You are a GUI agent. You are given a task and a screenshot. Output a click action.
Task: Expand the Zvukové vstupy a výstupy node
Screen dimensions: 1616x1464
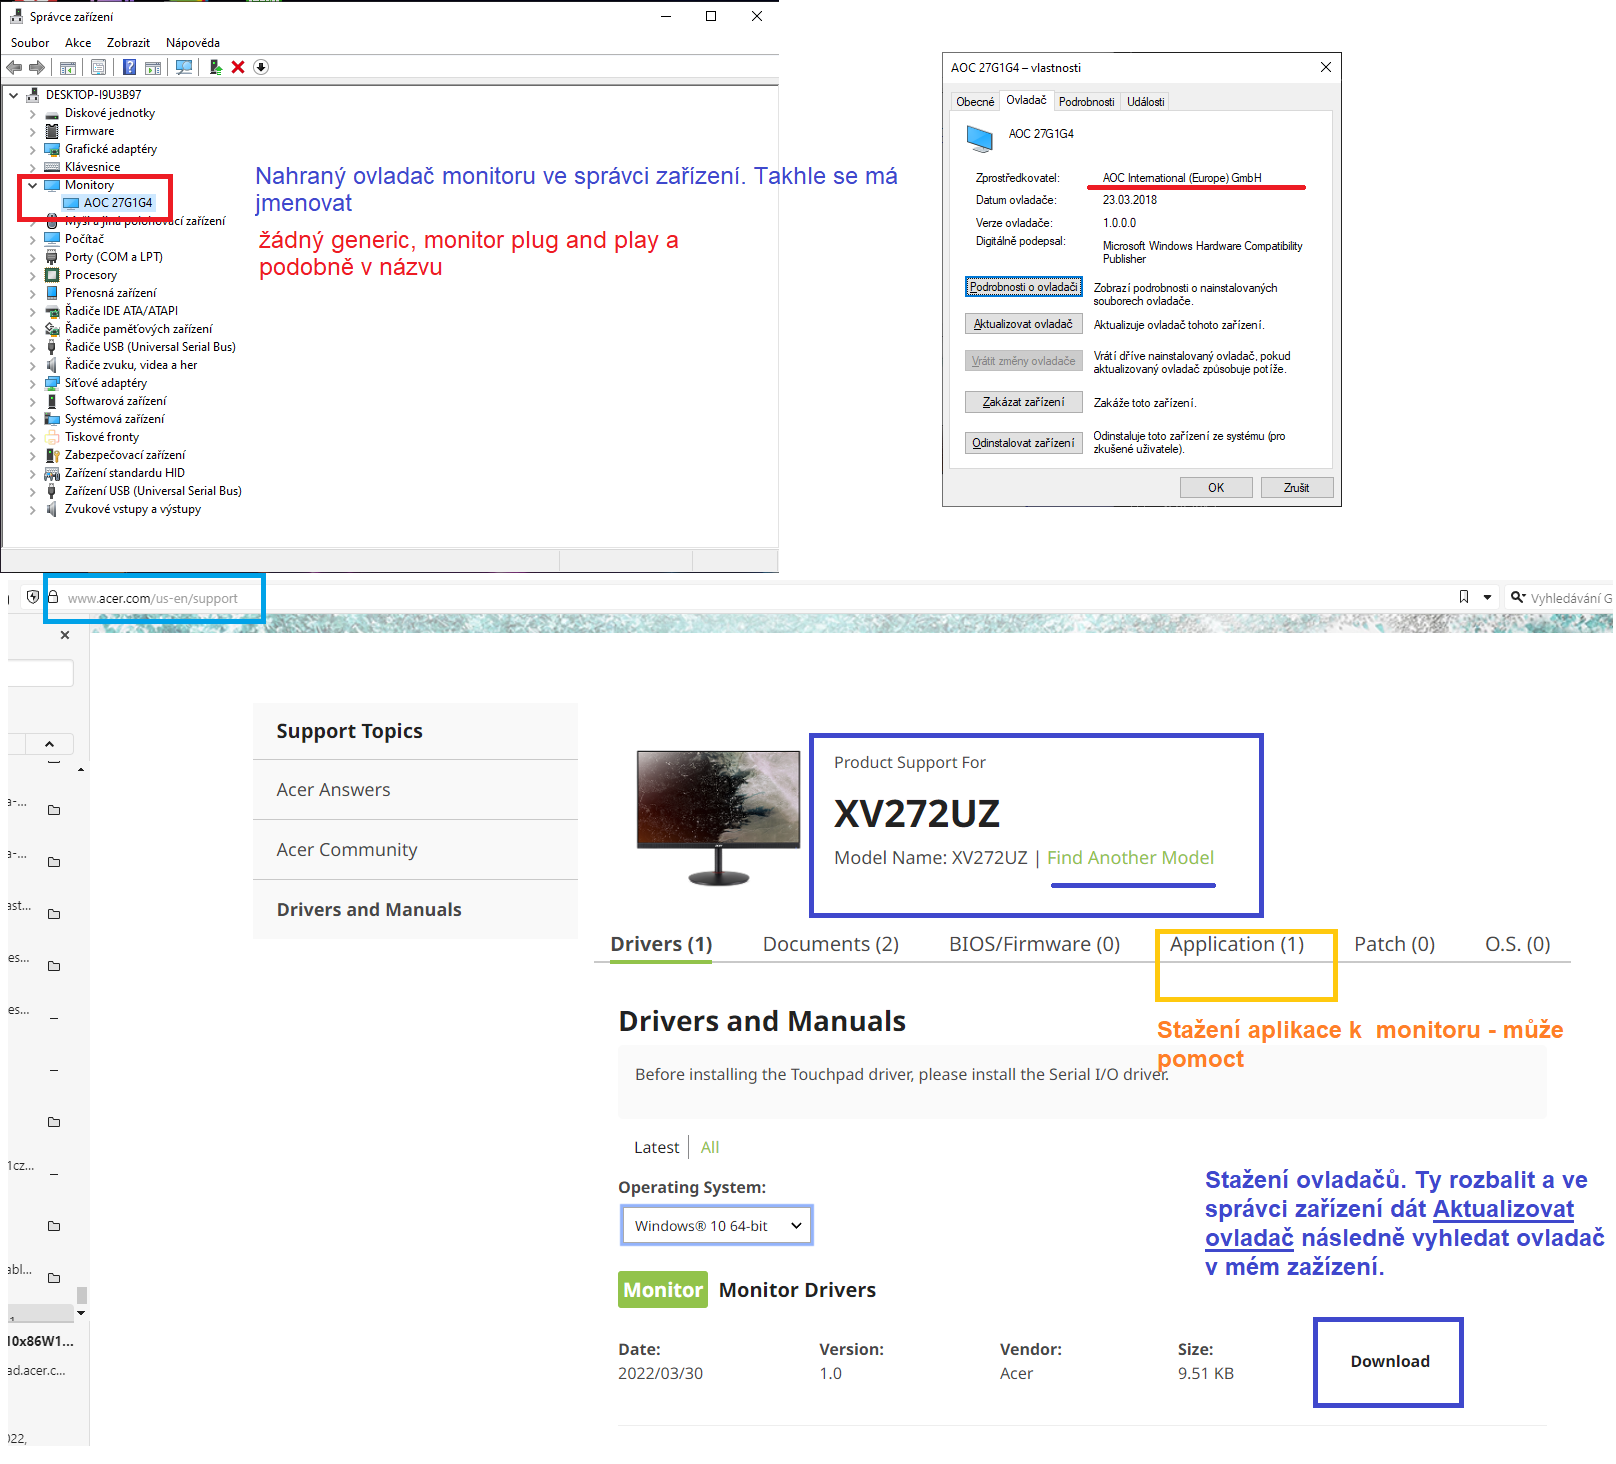pos(32,509)
